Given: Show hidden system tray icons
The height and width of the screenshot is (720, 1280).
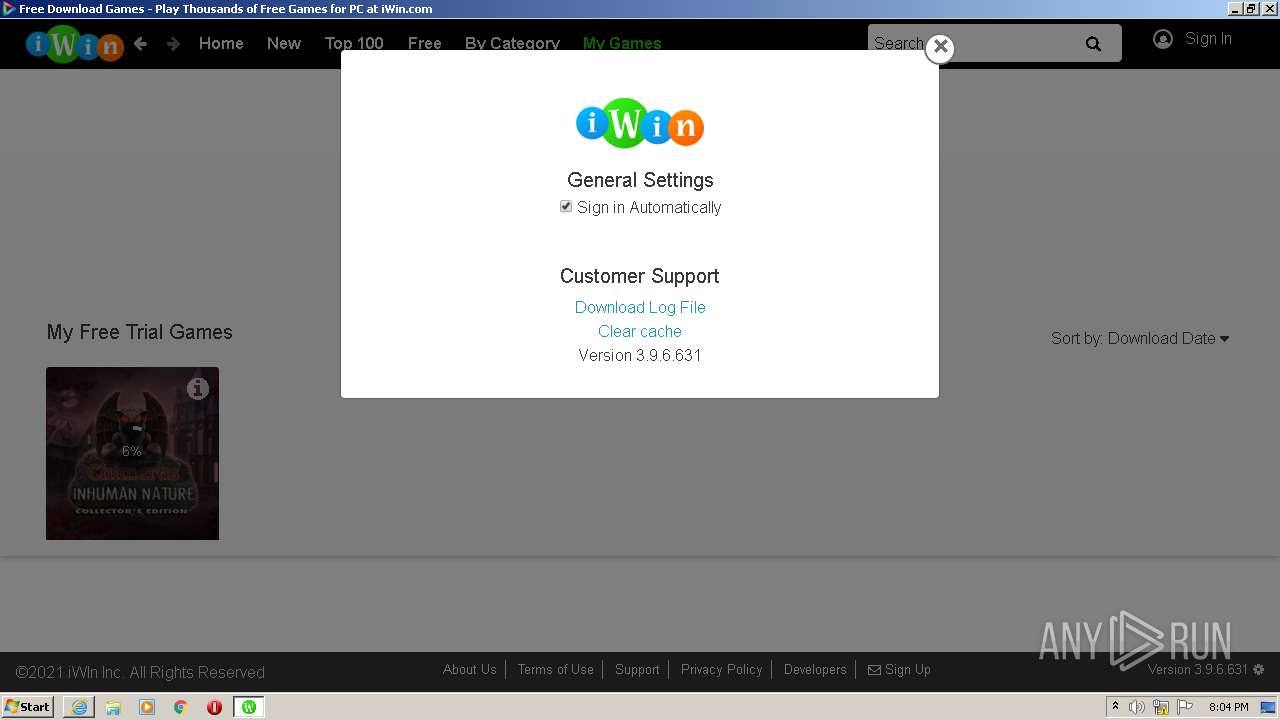Looking at the screenshot, I should tap(1115, 706).
